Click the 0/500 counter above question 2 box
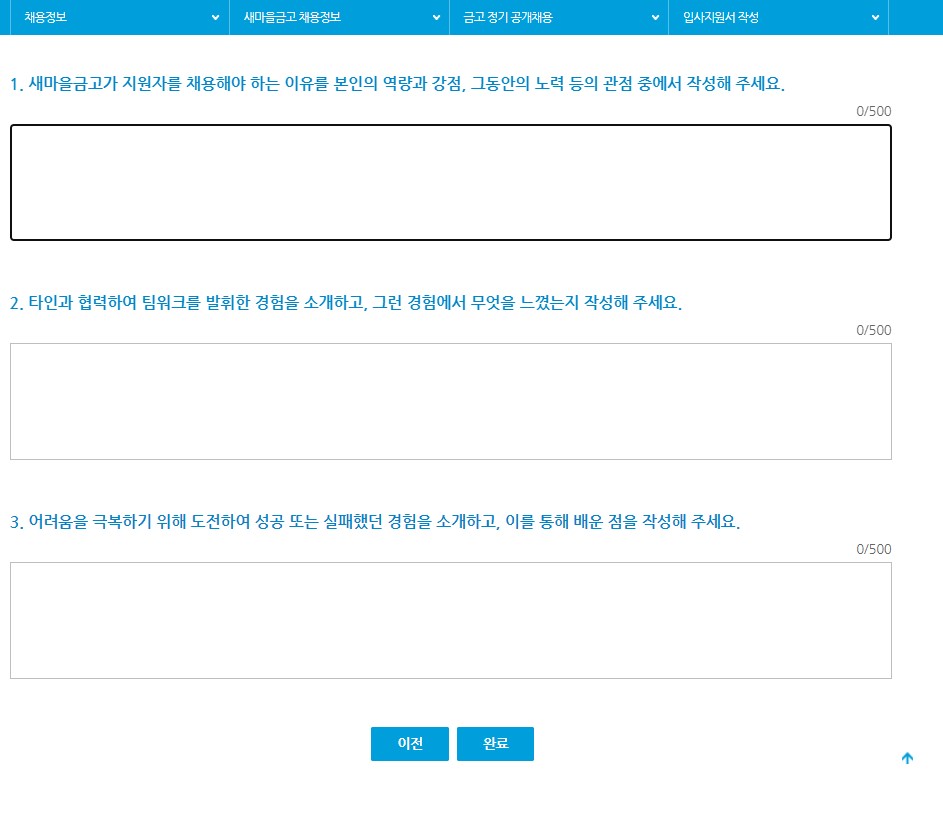Image resolution: width=943 pixels, height=822 pixels. click(874, 330)
